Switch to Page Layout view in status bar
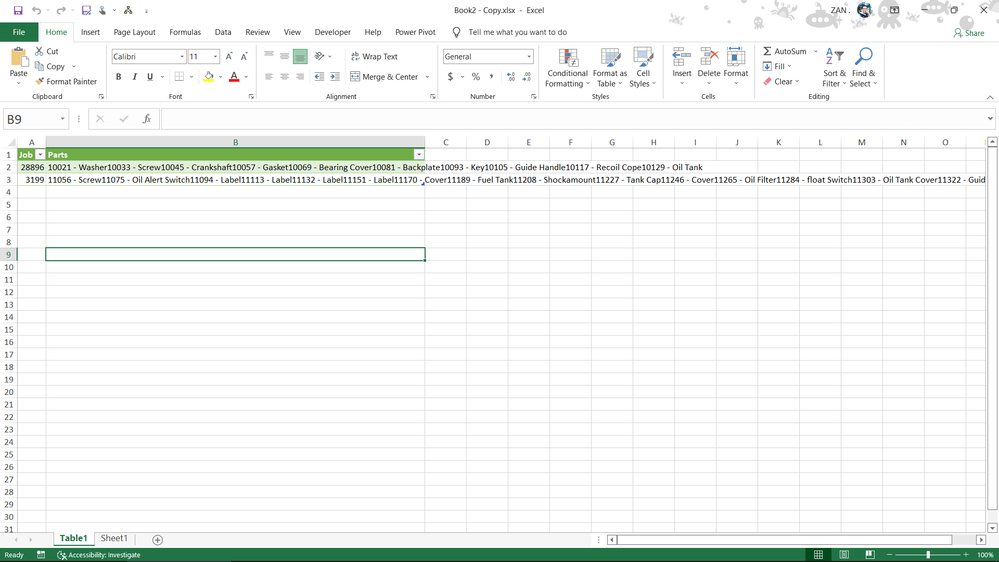 point(844,555)
